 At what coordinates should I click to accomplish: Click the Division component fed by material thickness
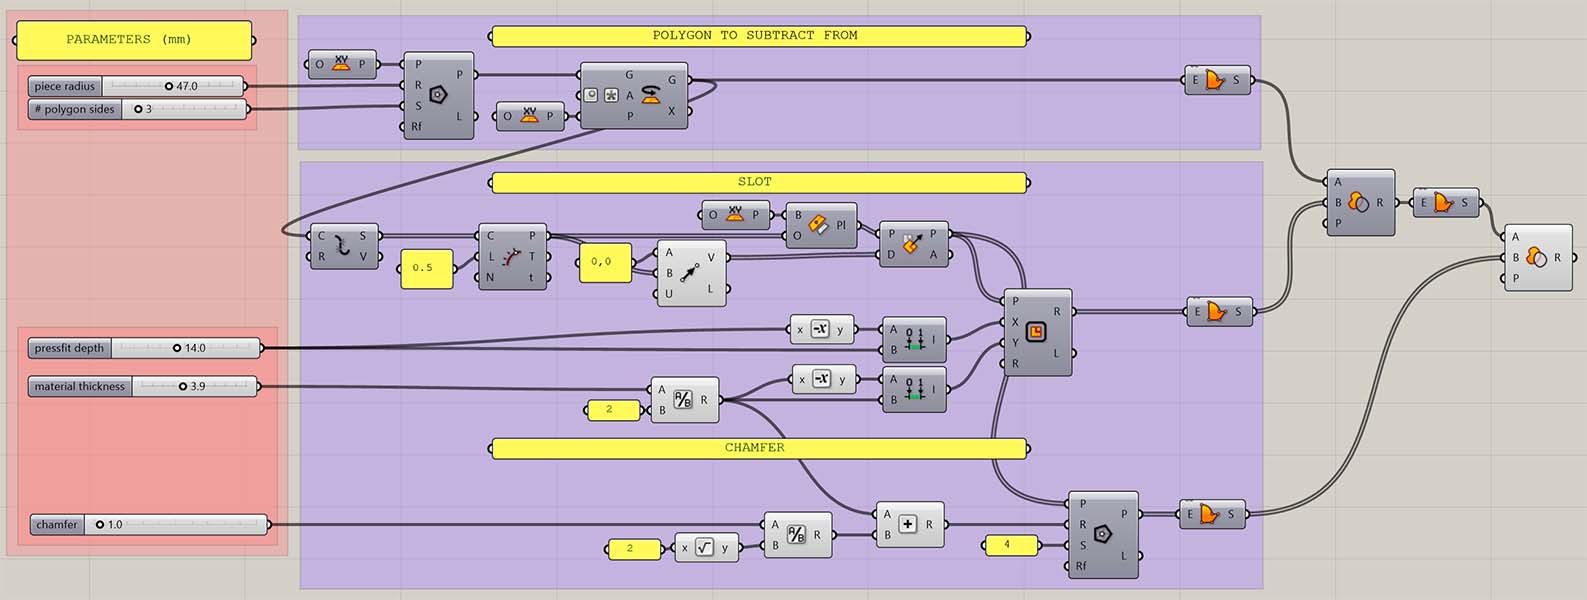[x=685, y=400]
